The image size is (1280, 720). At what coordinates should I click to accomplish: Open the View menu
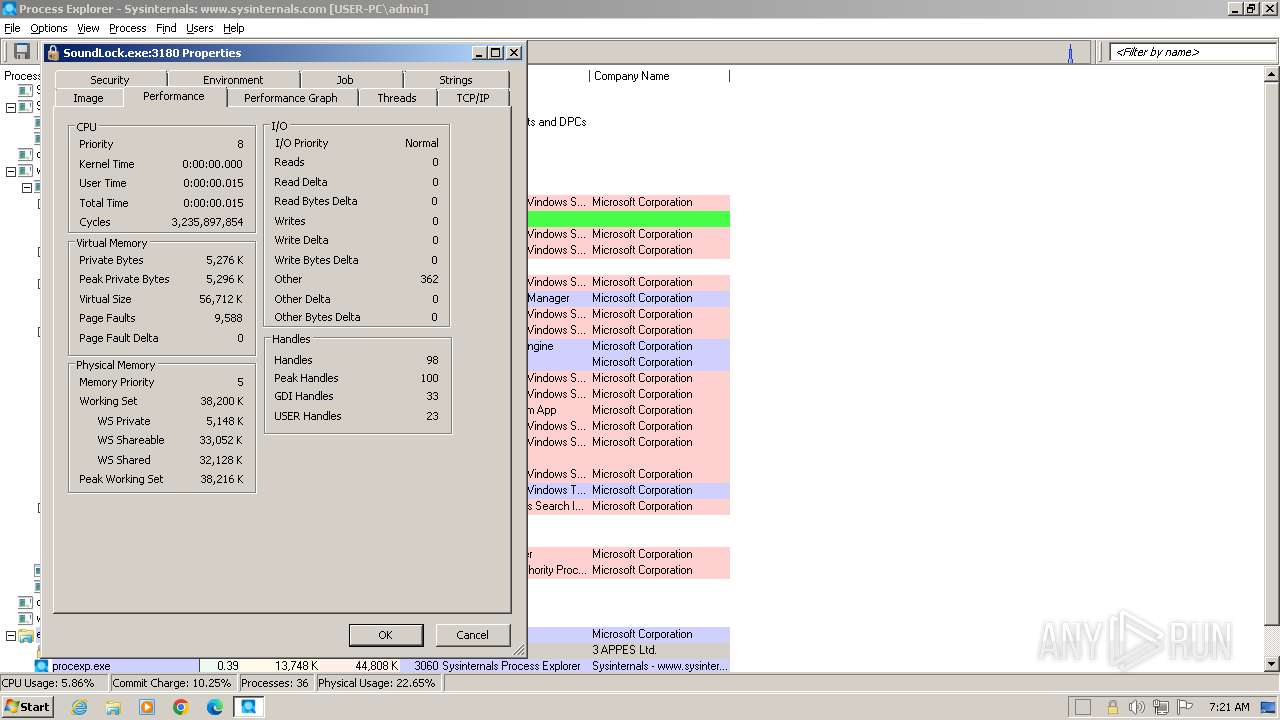point(88,28)
